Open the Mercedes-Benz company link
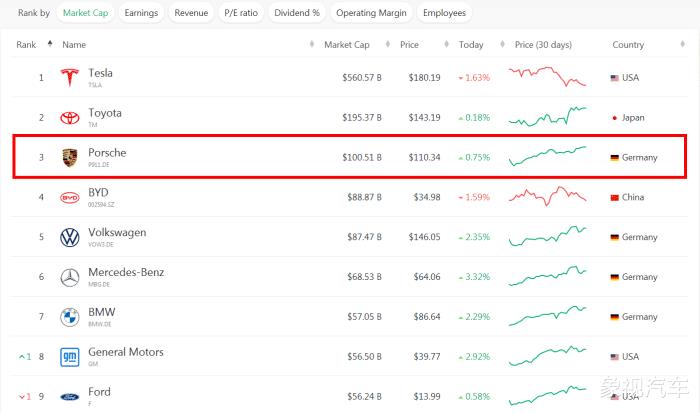This screenshot has width=700, height=413. click(x=126, y=272)
